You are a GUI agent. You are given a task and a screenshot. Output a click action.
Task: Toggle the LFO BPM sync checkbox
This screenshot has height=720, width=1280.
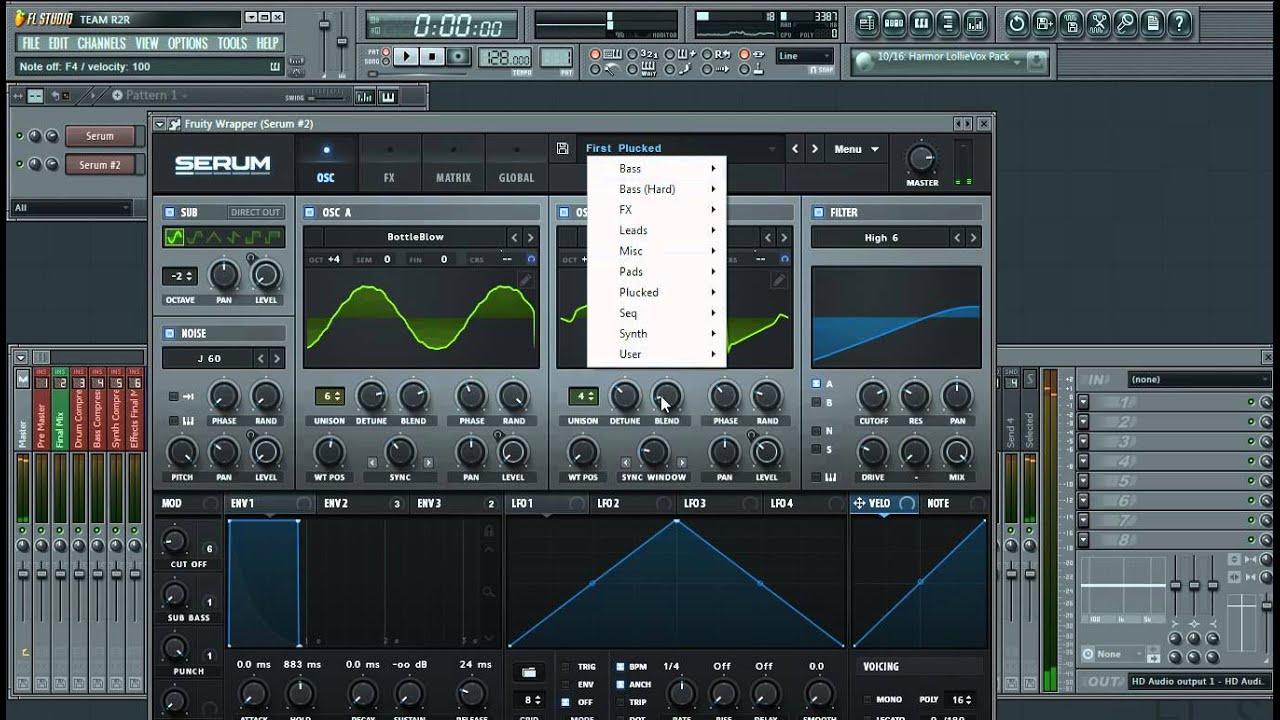tap(620, 666)
